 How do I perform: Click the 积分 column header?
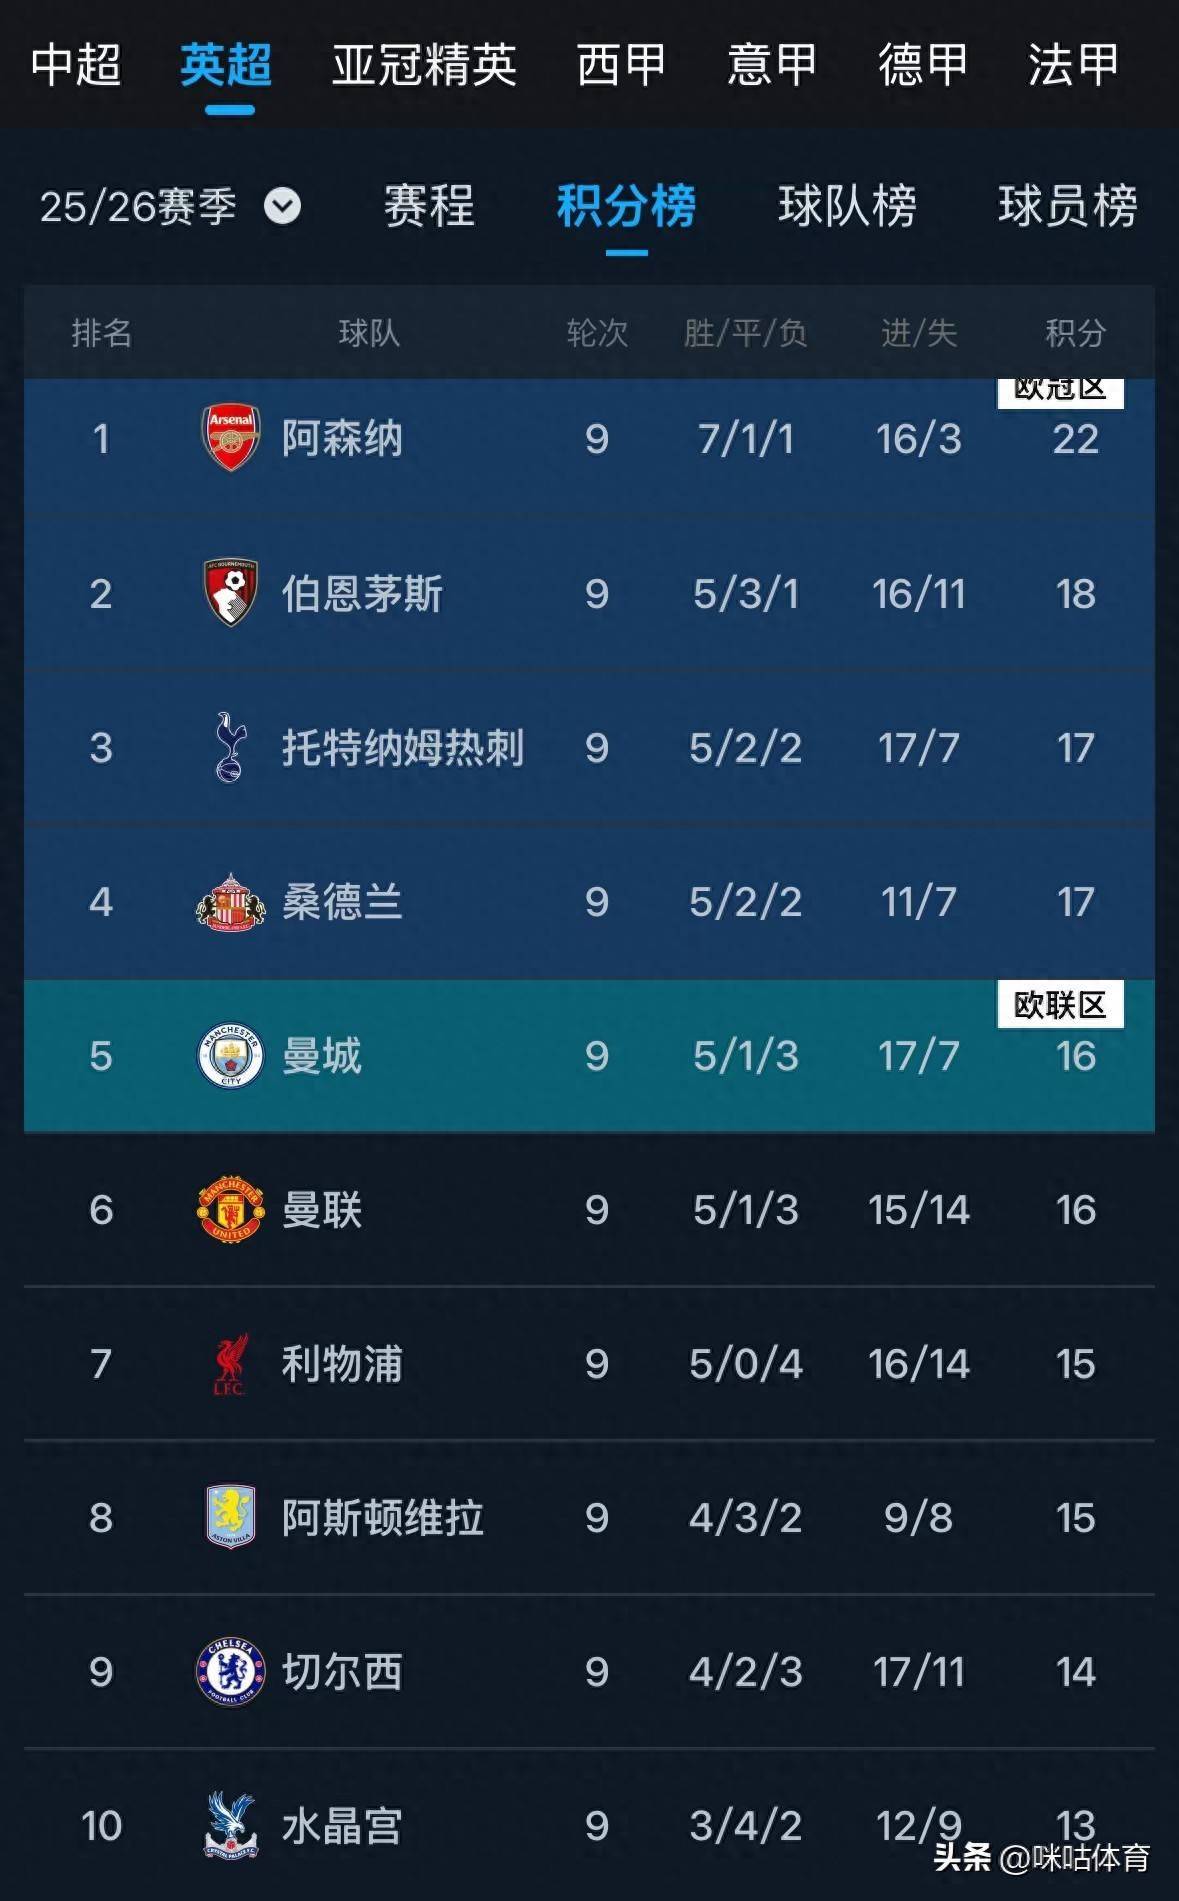click(x=1075, y=333)
